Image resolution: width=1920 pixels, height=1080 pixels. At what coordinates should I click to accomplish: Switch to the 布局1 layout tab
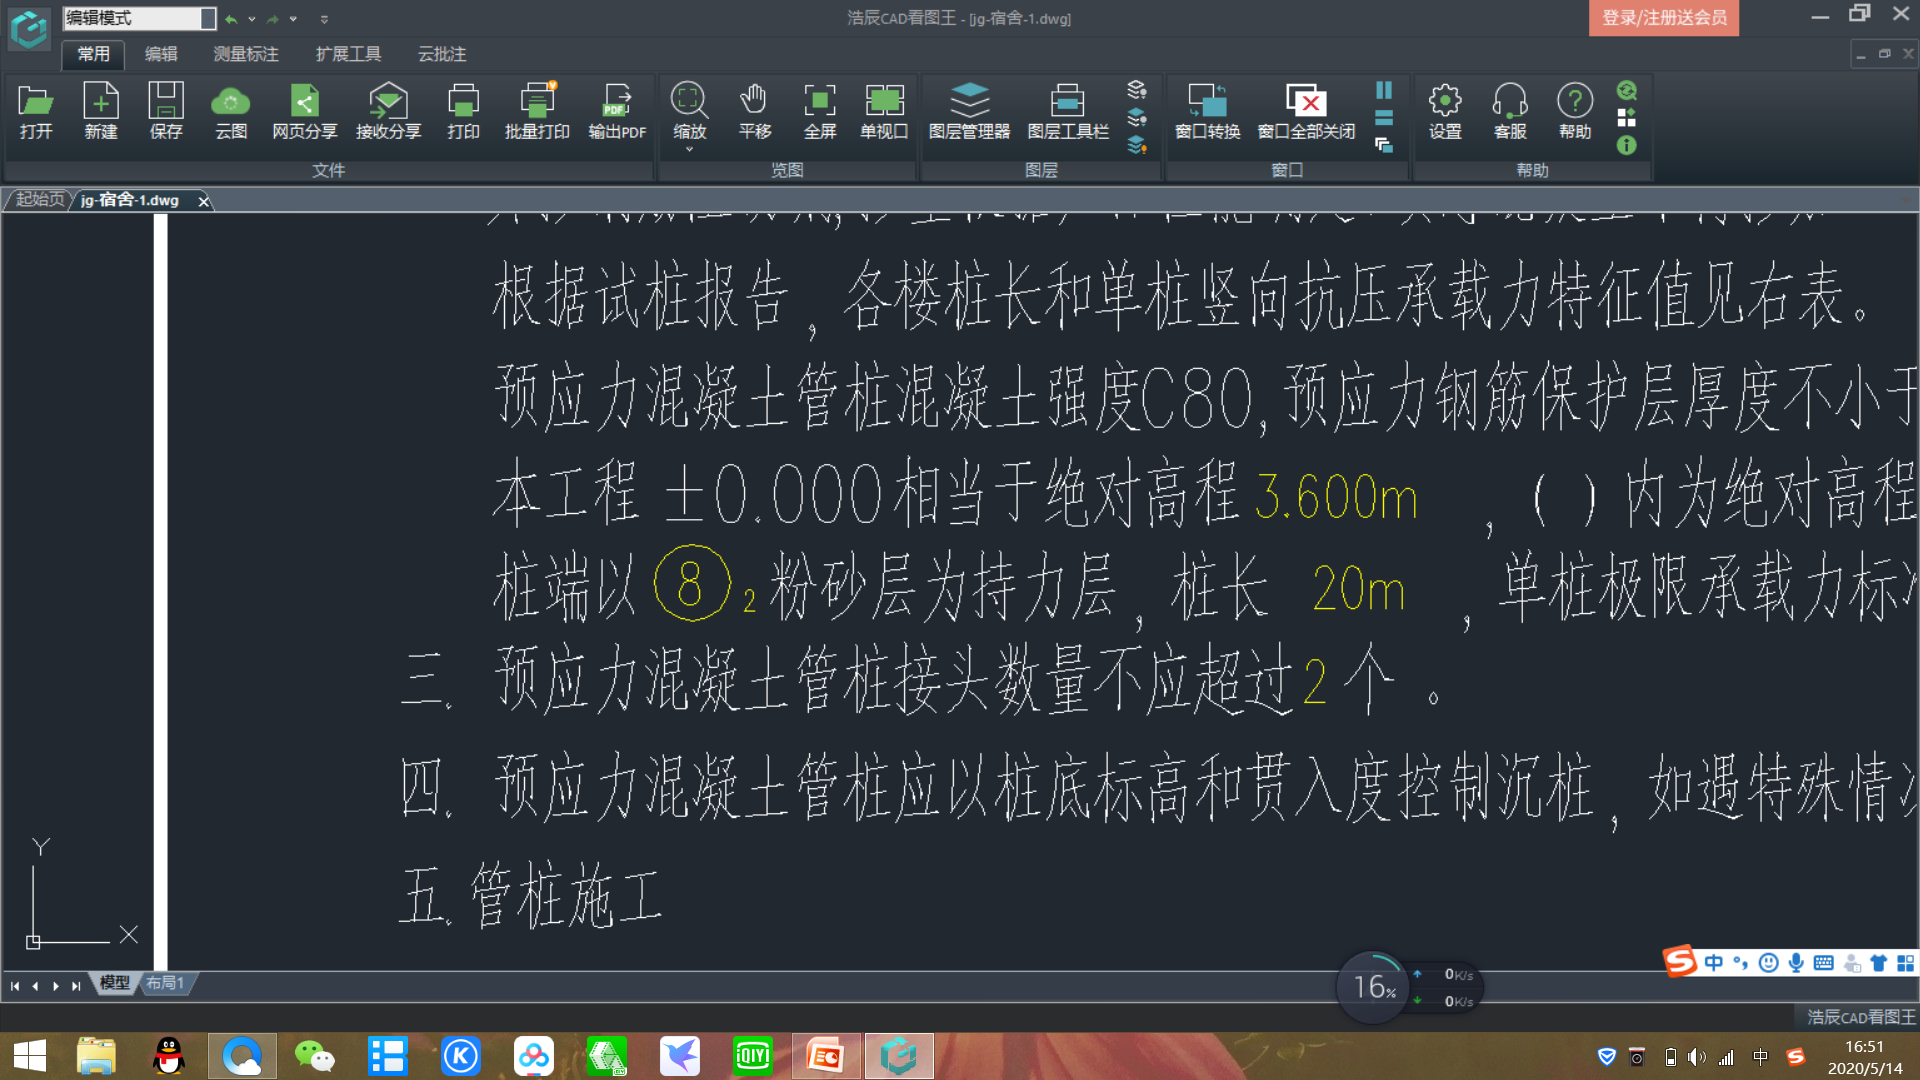(x=165, y=983)
